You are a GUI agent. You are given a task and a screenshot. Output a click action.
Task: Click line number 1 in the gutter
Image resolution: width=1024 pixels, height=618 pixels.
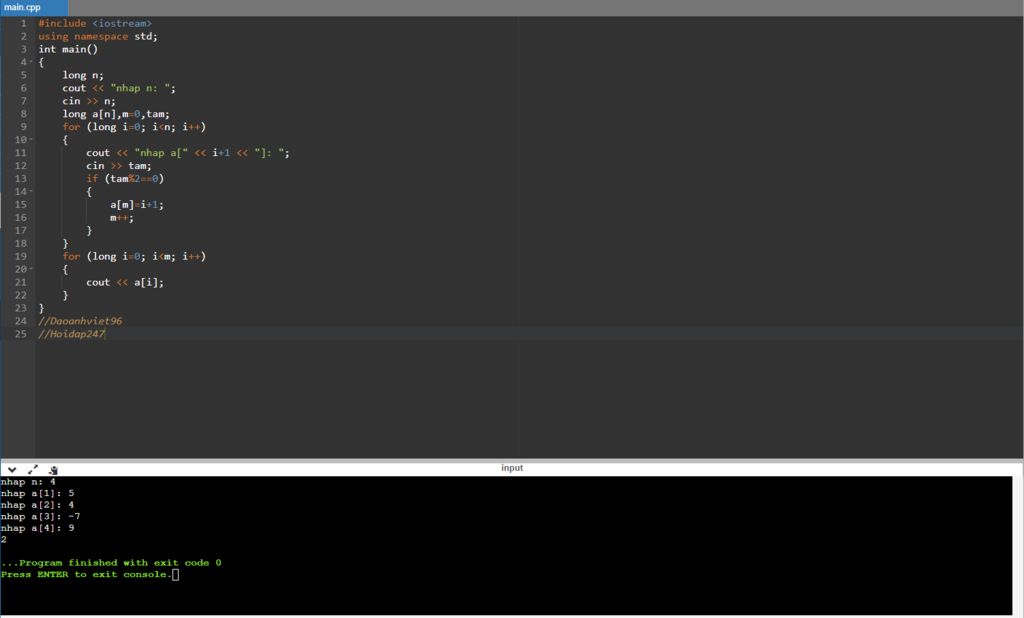pyautogui.click(x=24, y=24)
